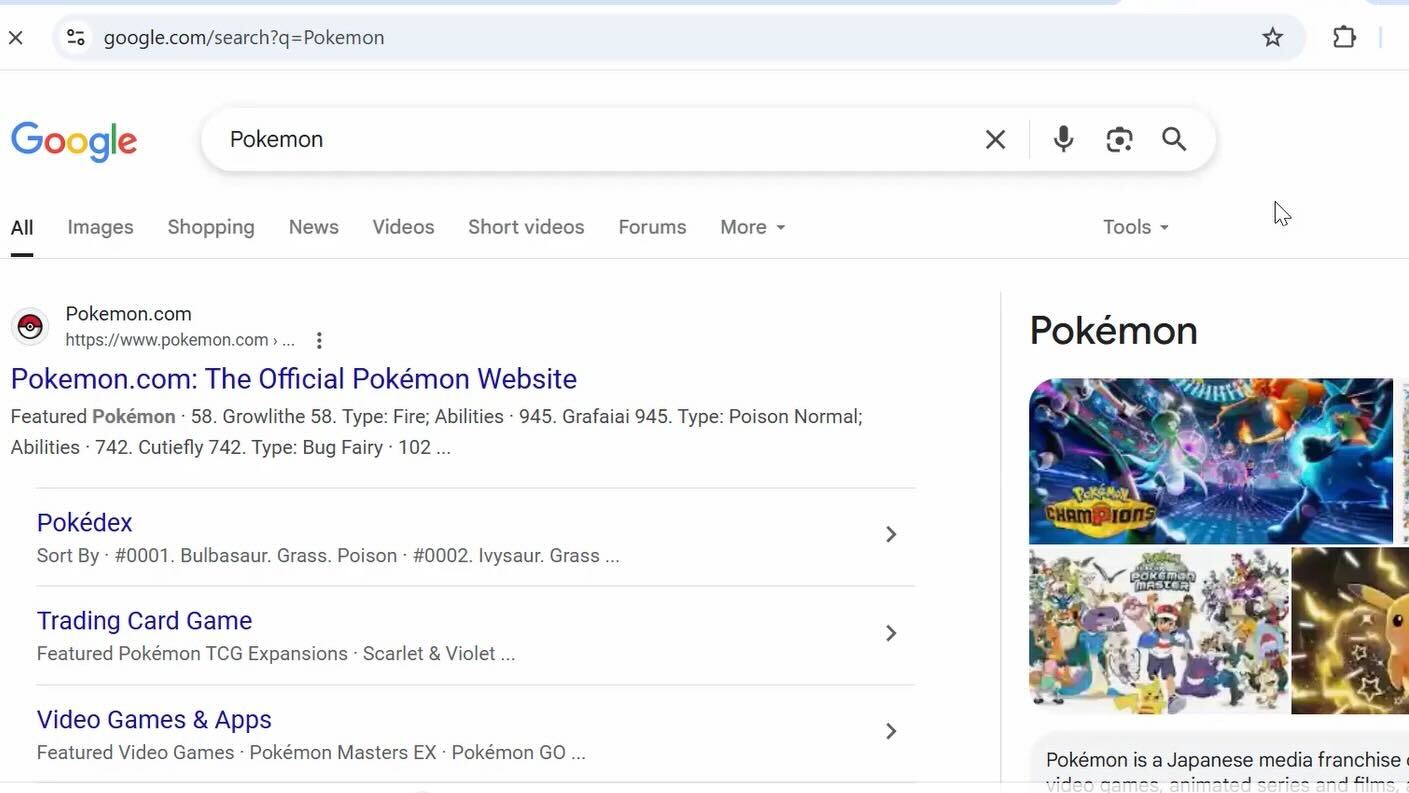Click 'Featured Pokémon TCG Expansions' snippet
The image size is (1409, 793).
[276, 654]
